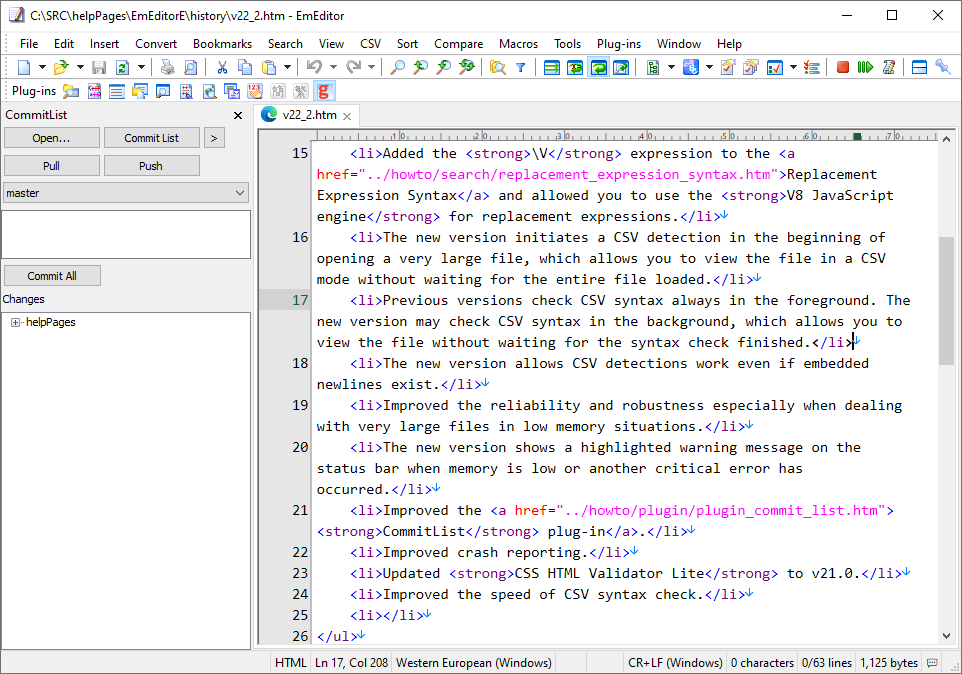Toggle Always on Top pushpin icon
The width and height of the screenshot is (962, 674).
(942, 67)
